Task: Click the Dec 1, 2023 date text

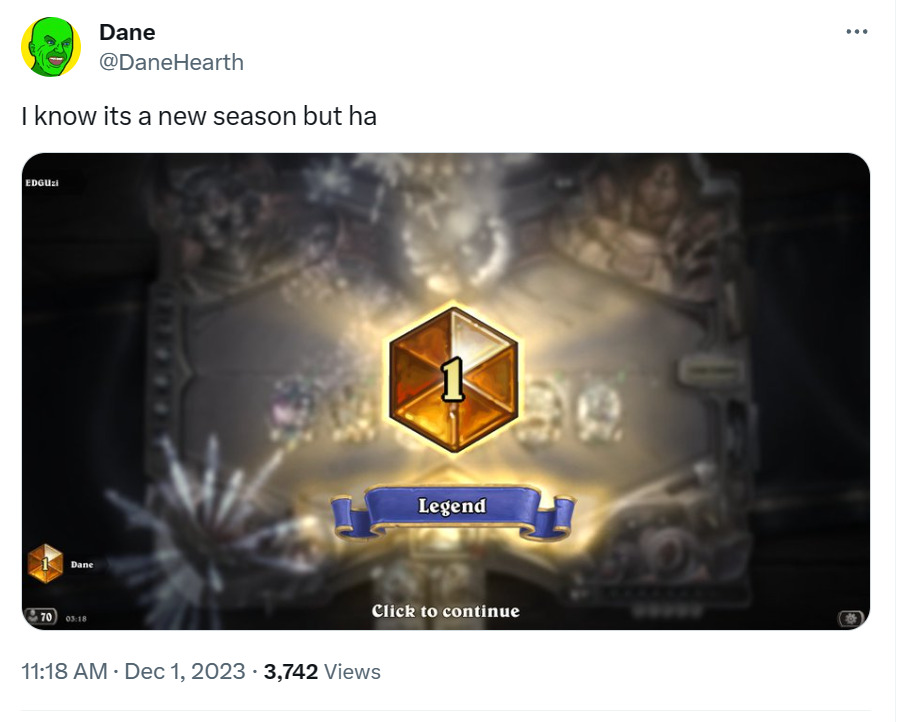Action: 185,671
